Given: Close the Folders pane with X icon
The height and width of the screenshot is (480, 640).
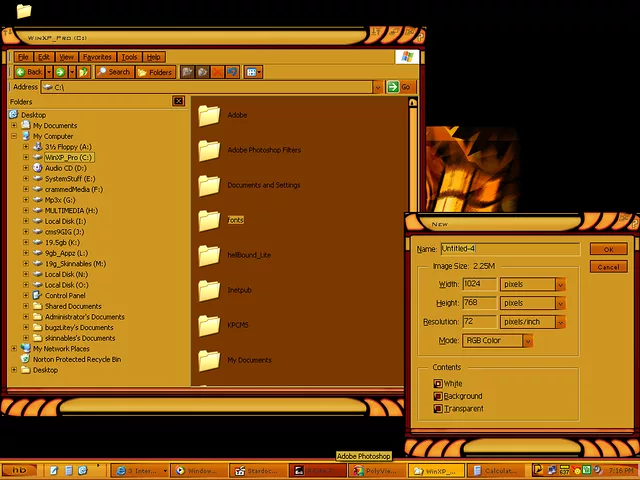Looking at the screenshot, I should click(x=178, y=101).
